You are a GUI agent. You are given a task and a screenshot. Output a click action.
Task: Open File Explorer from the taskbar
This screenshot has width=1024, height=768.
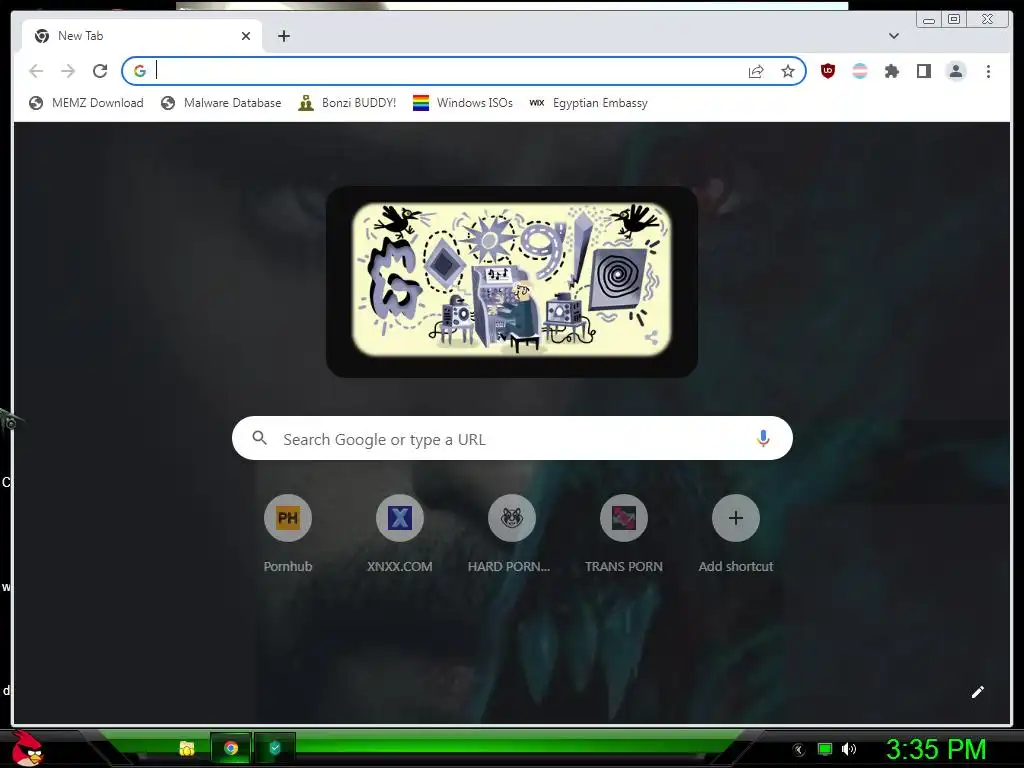click(187, 748)
